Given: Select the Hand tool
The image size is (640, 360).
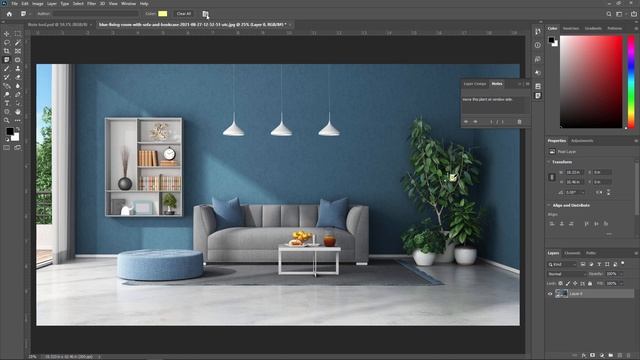Looking at the screenshot, I should coord(18,111).
